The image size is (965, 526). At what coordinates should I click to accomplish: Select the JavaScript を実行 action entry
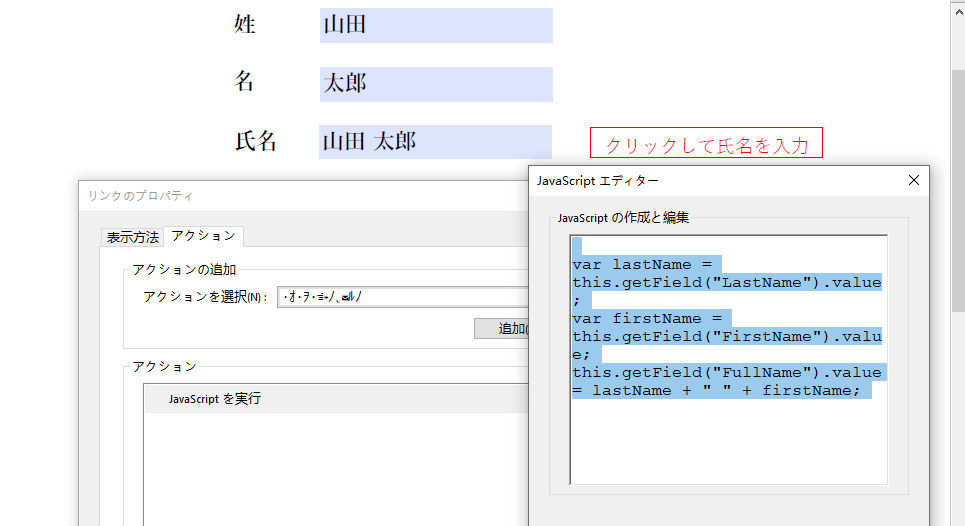337,399
